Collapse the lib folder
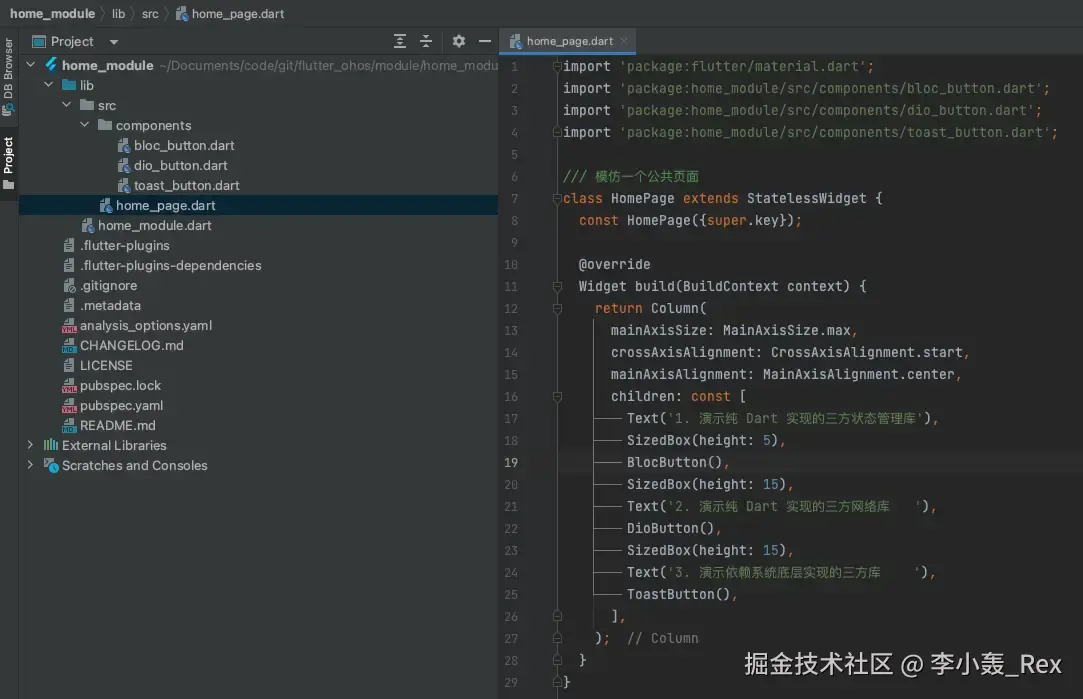The image size is (1083, 699). tap(48, 85)
